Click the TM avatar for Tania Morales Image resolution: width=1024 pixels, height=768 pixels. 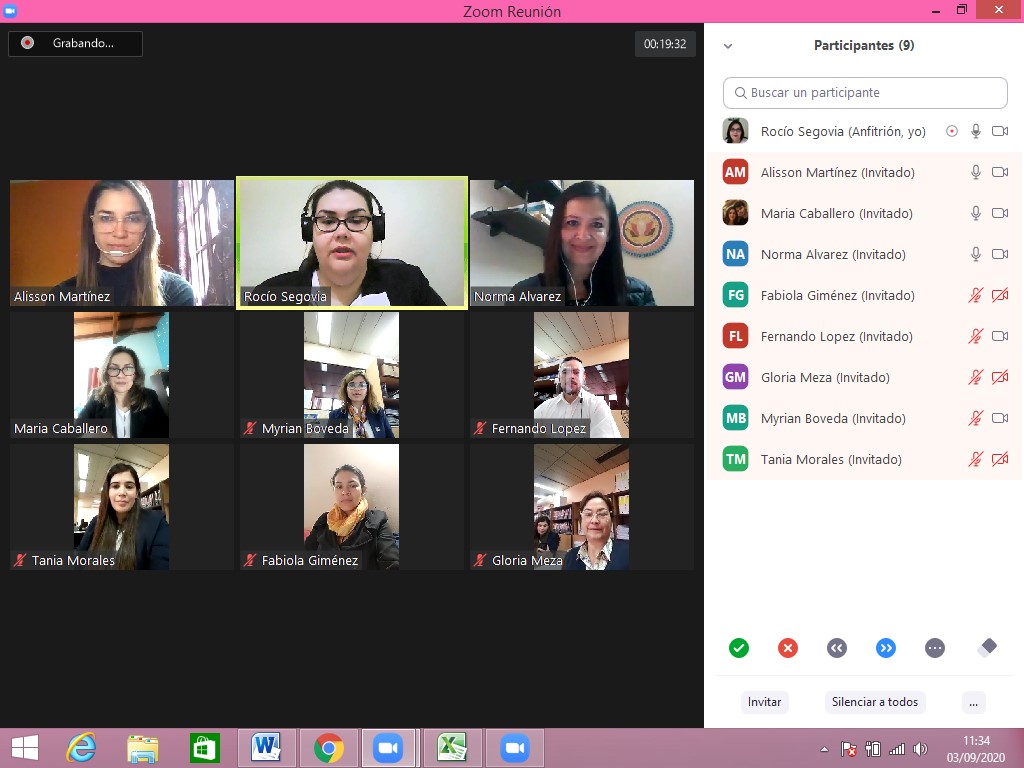(735, 459)
